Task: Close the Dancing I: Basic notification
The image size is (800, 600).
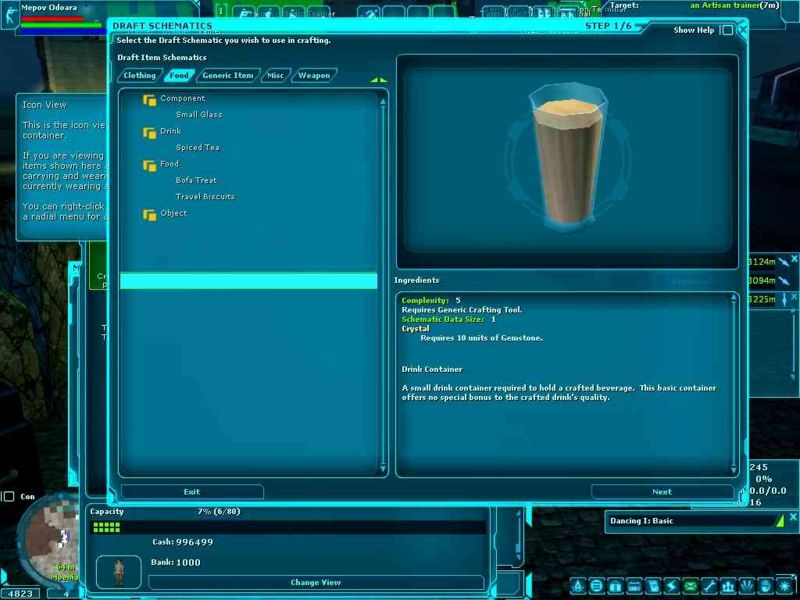Action: pyautogui.click(x=780, y=521)
